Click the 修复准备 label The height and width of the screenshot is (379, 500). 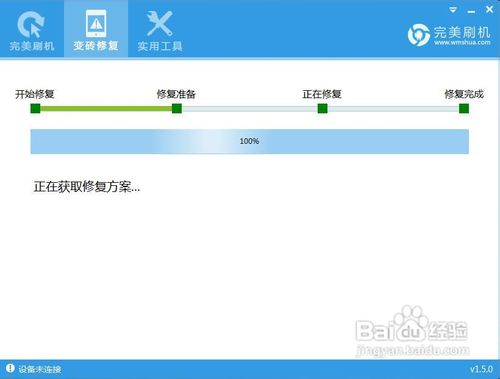[176, 94]
